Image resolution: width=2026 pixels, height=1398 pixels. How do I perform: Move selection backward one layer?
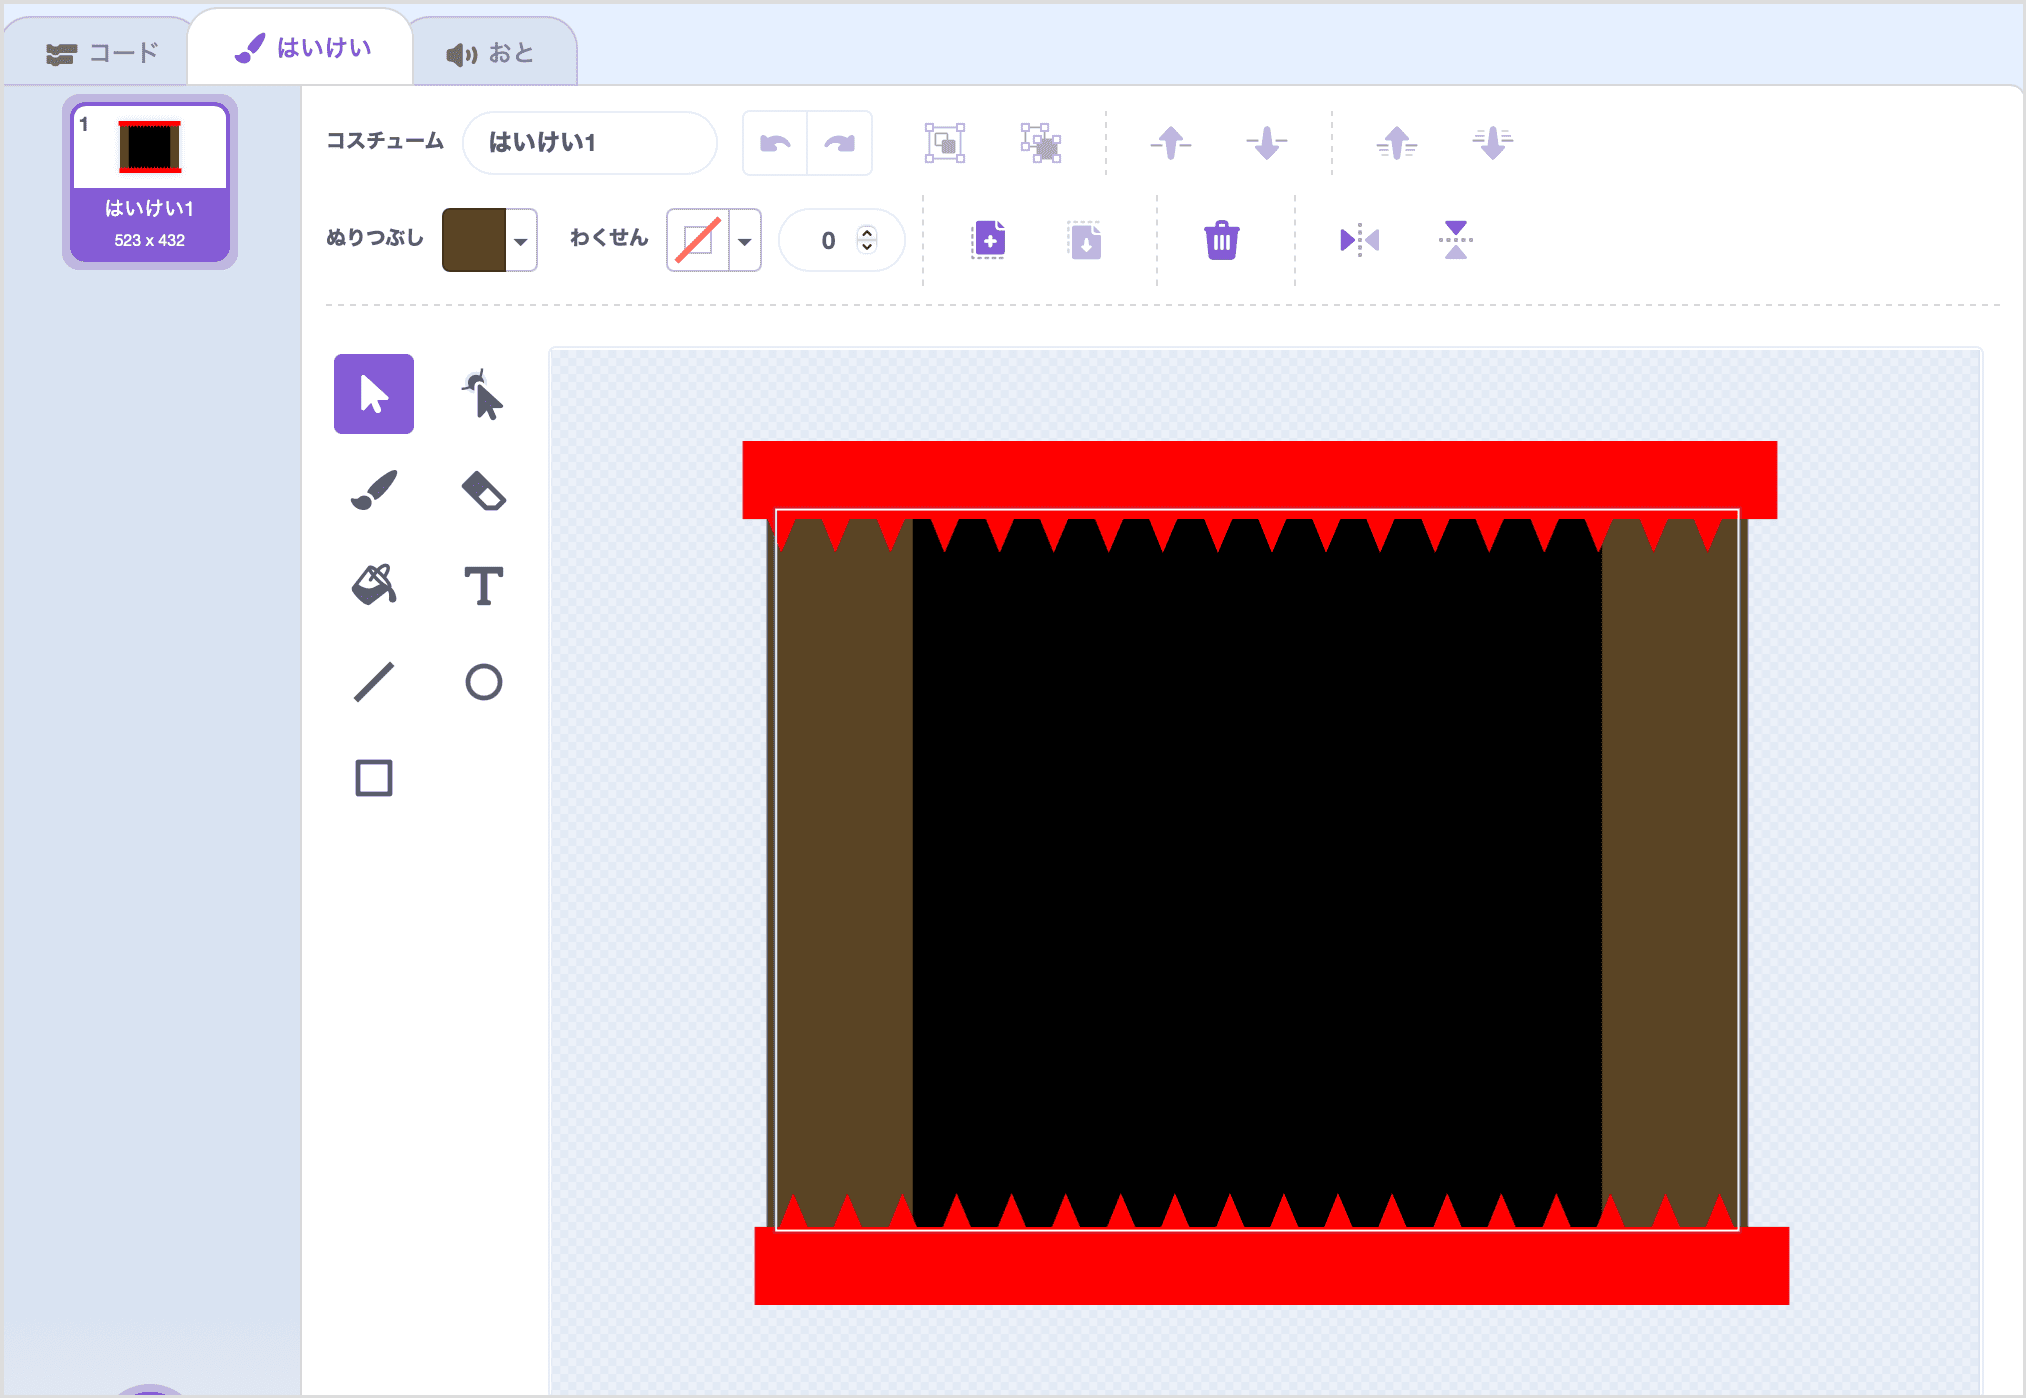point(1266,143)
